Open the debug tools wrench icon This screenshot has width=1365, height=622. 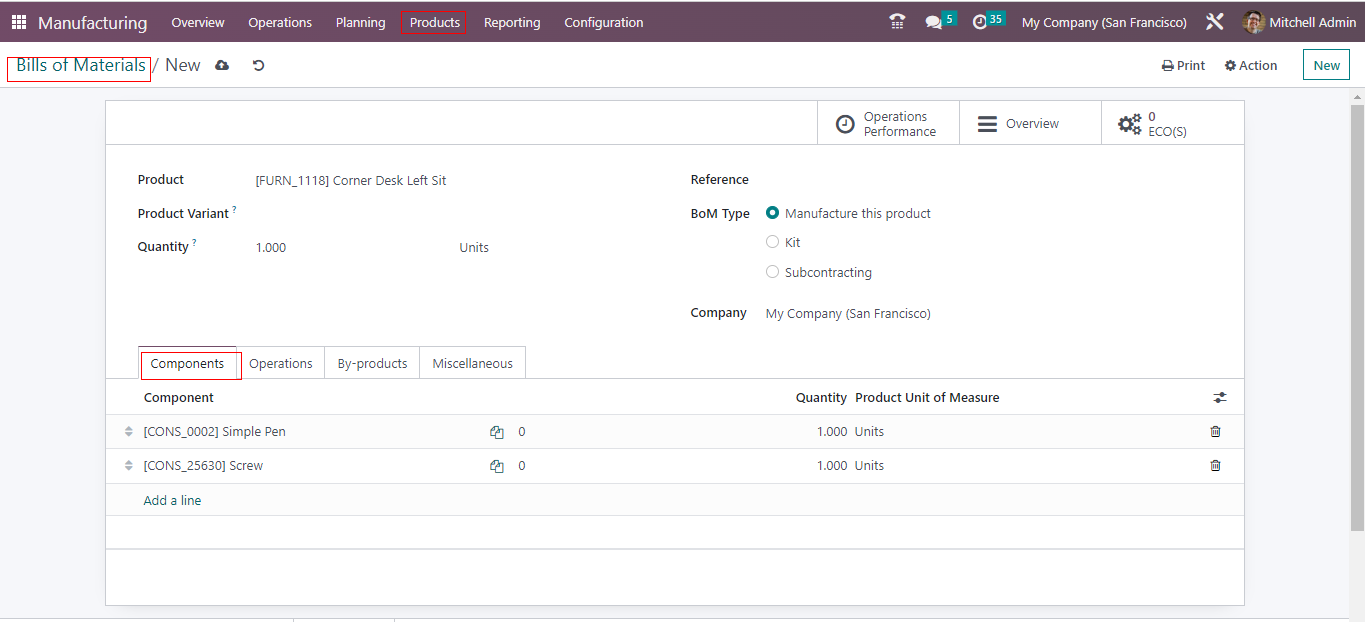click(x=1215, y=22)
